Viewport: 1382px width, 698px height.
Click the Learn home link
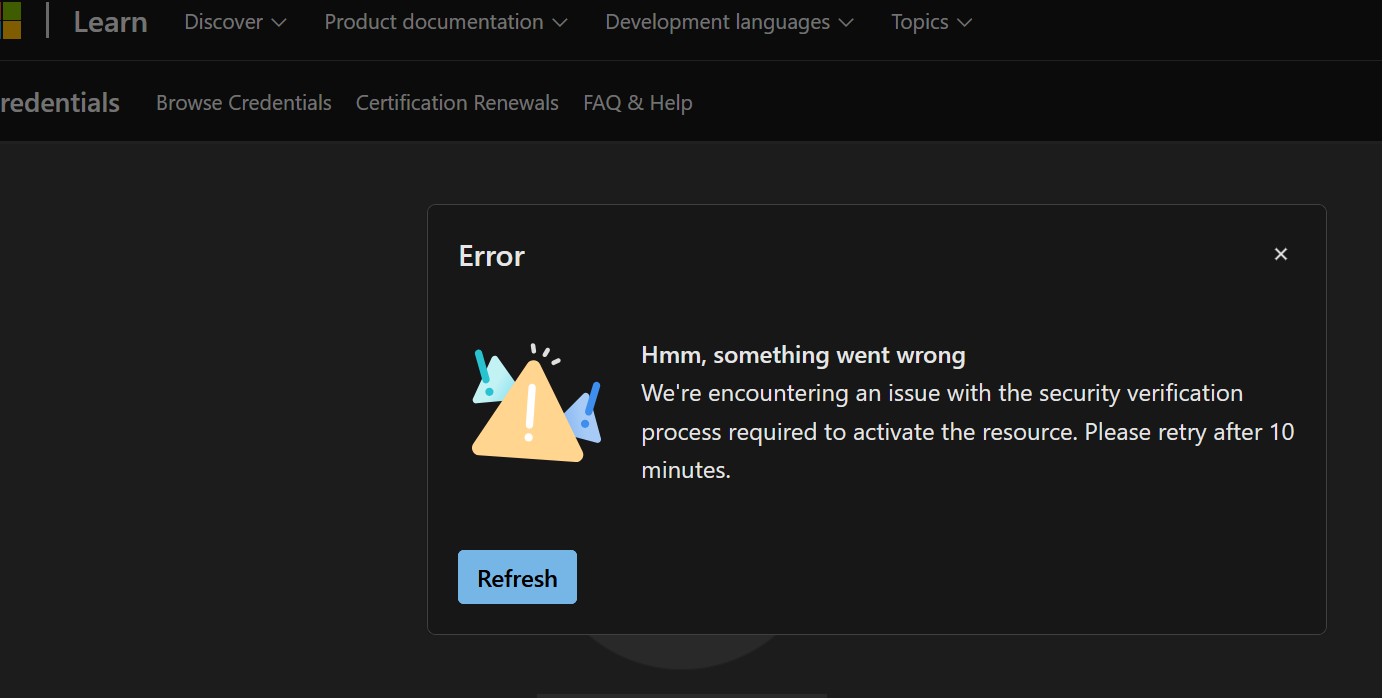coord(110,21)
